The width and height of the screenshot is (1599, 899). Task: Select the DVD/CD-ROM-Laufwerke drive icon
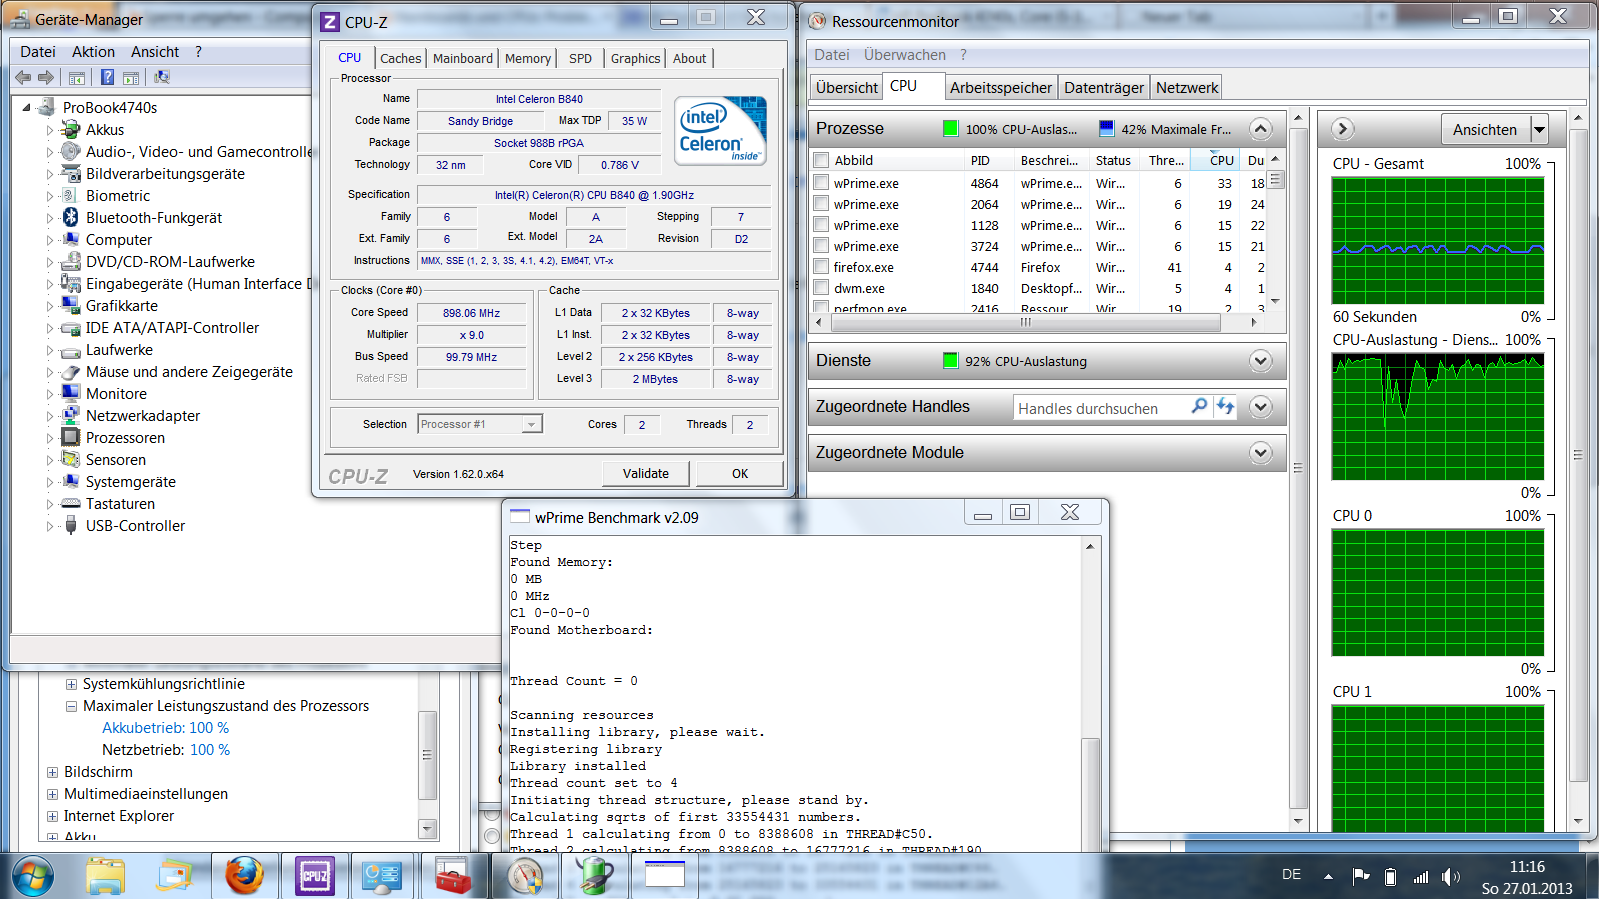(70, 262)
